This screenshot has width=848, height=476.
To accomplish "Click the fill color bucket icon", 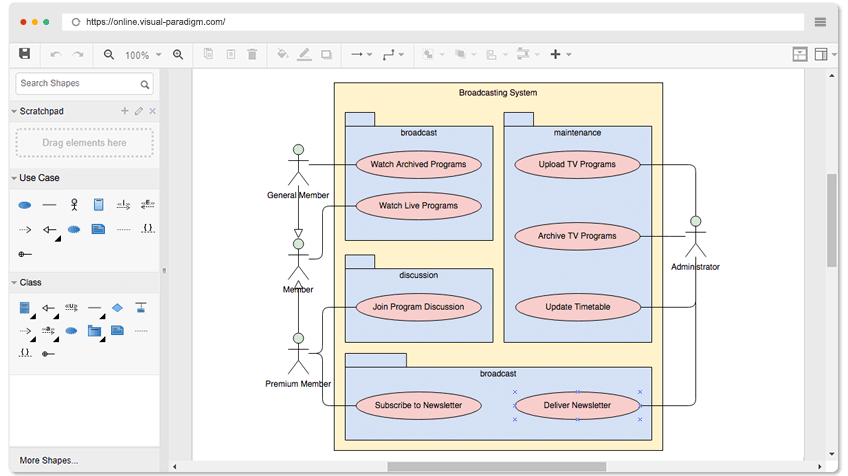I will (x=282, y=54).
